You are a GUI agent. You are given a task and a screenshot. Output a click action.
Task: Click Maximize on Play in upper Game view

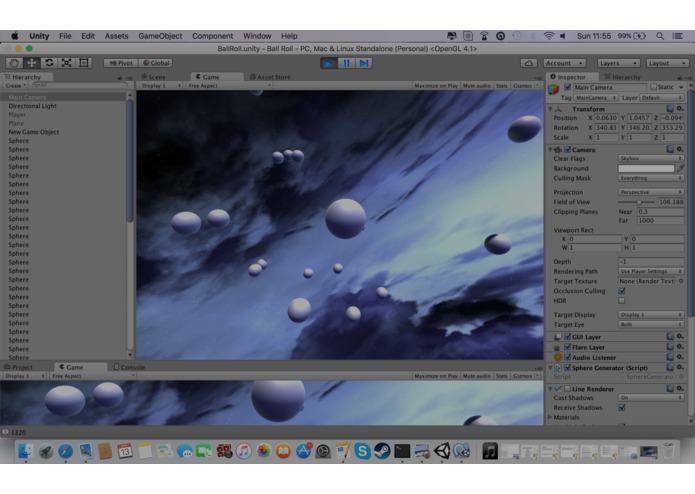tap(436, 86)
